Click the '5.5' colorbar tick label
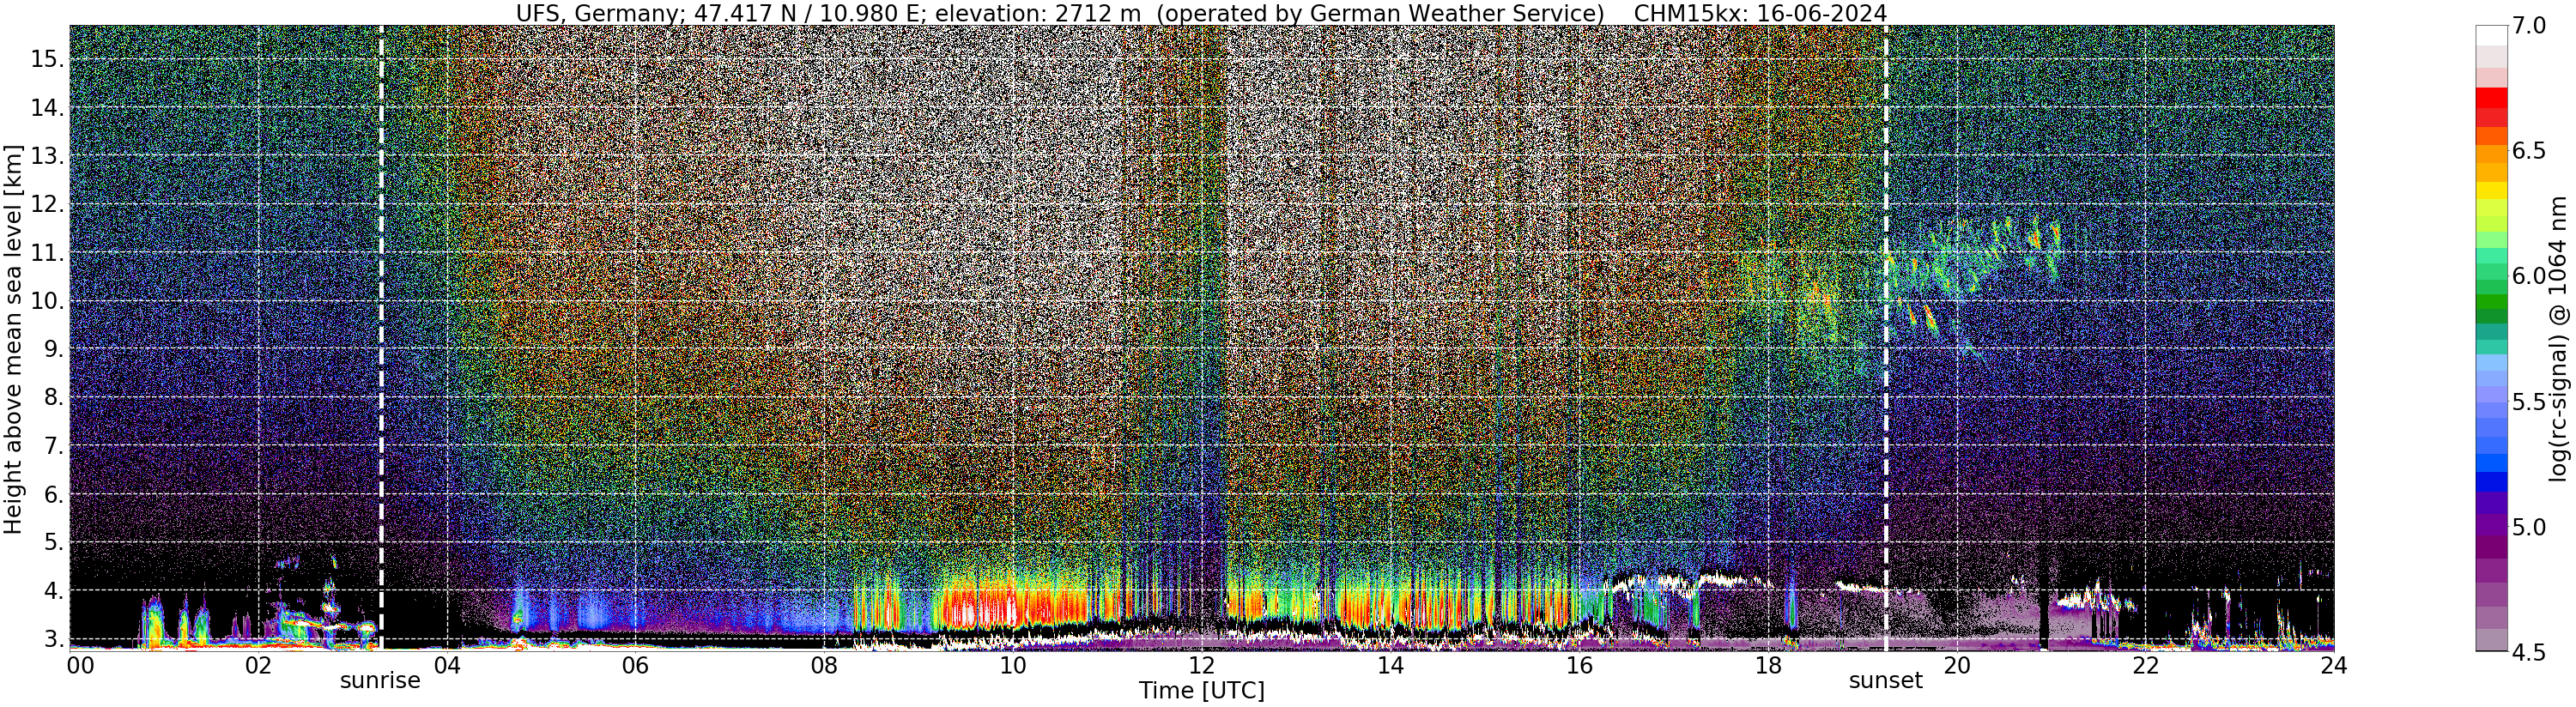The height and width of the screenshot is (707, 2576). tap(2529, 402)
